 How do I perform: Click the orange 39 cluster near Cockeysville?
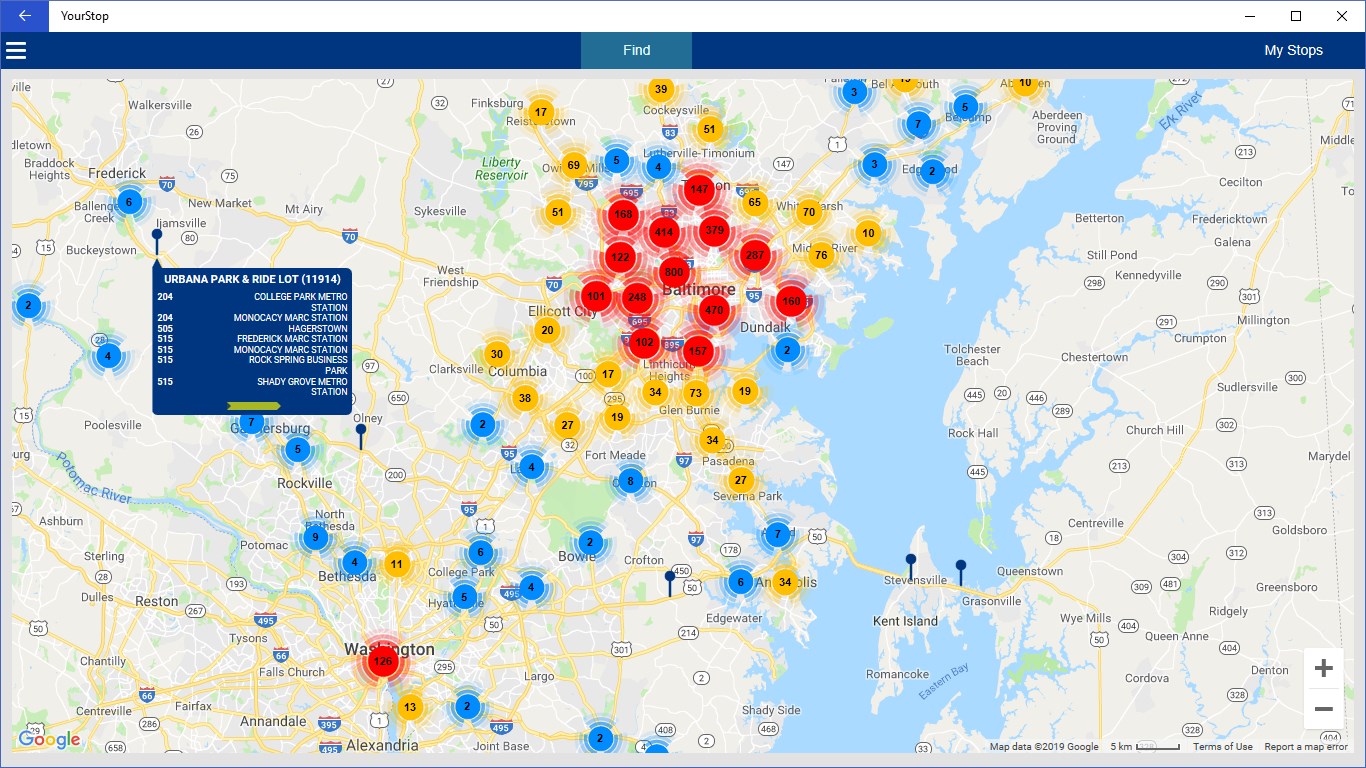point(660,89)
